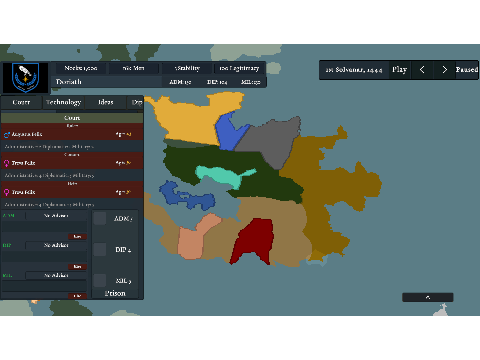The height and width of the screenshot is (360, 480).
Task: Click the male gender icon in Ruler row
Action: click(7, 134)
